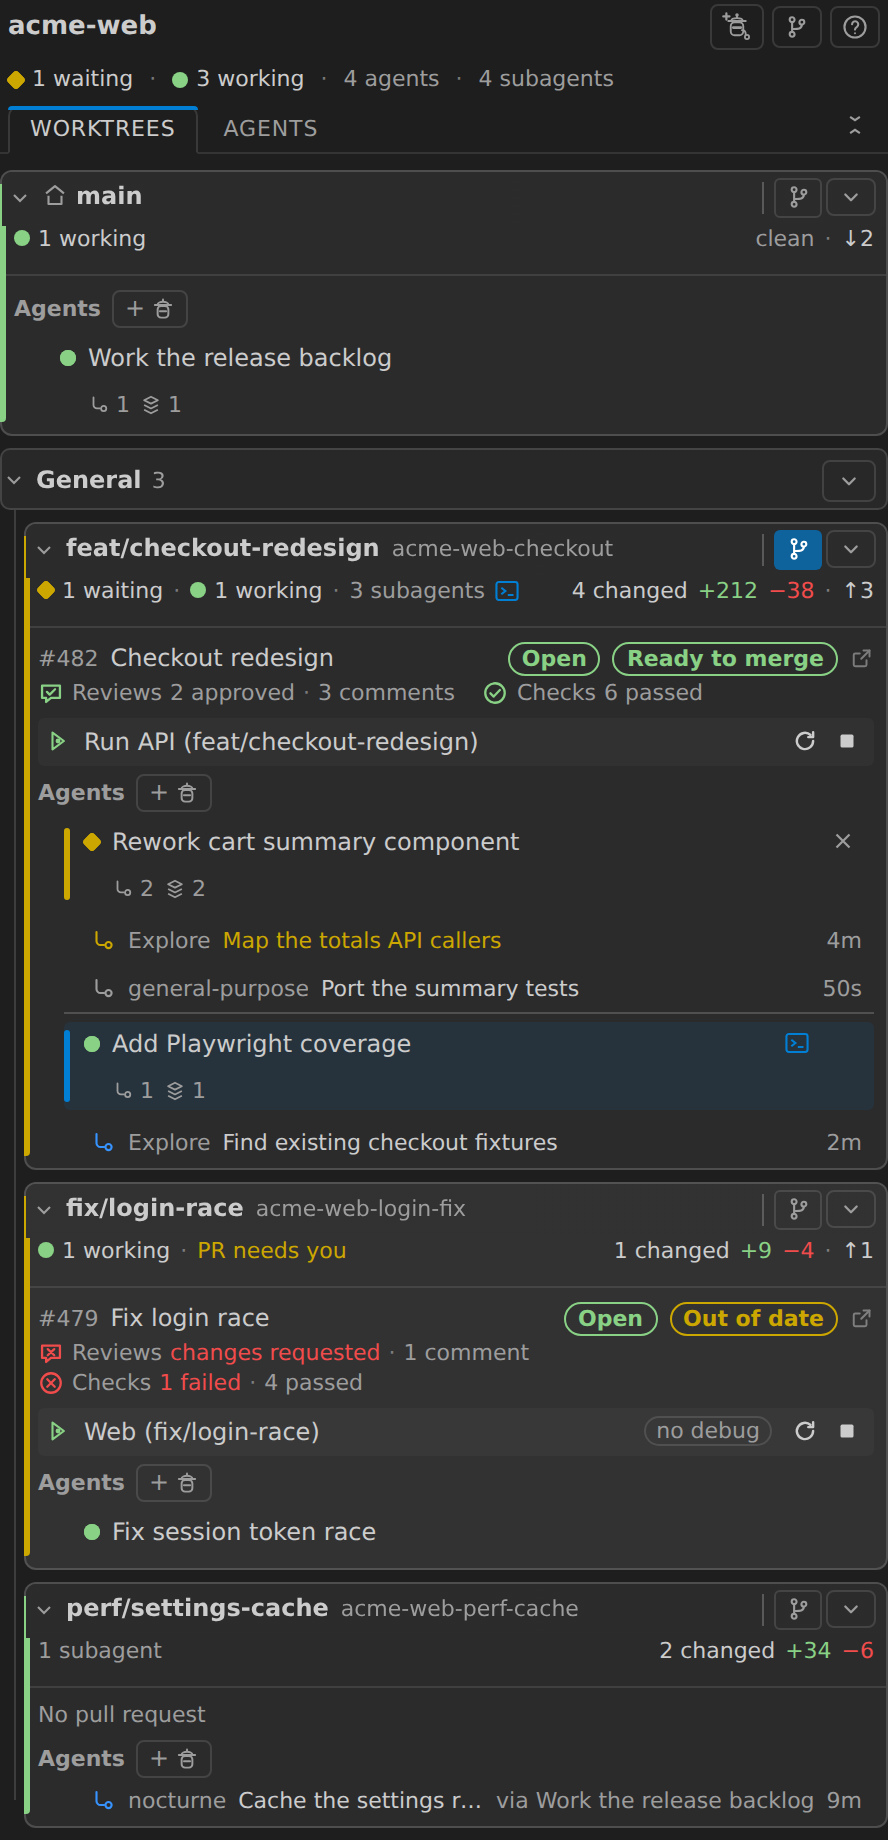Start Web (fix/login-race) play icon
This screenshot has height=1840, width=888.
(58, 1431)
